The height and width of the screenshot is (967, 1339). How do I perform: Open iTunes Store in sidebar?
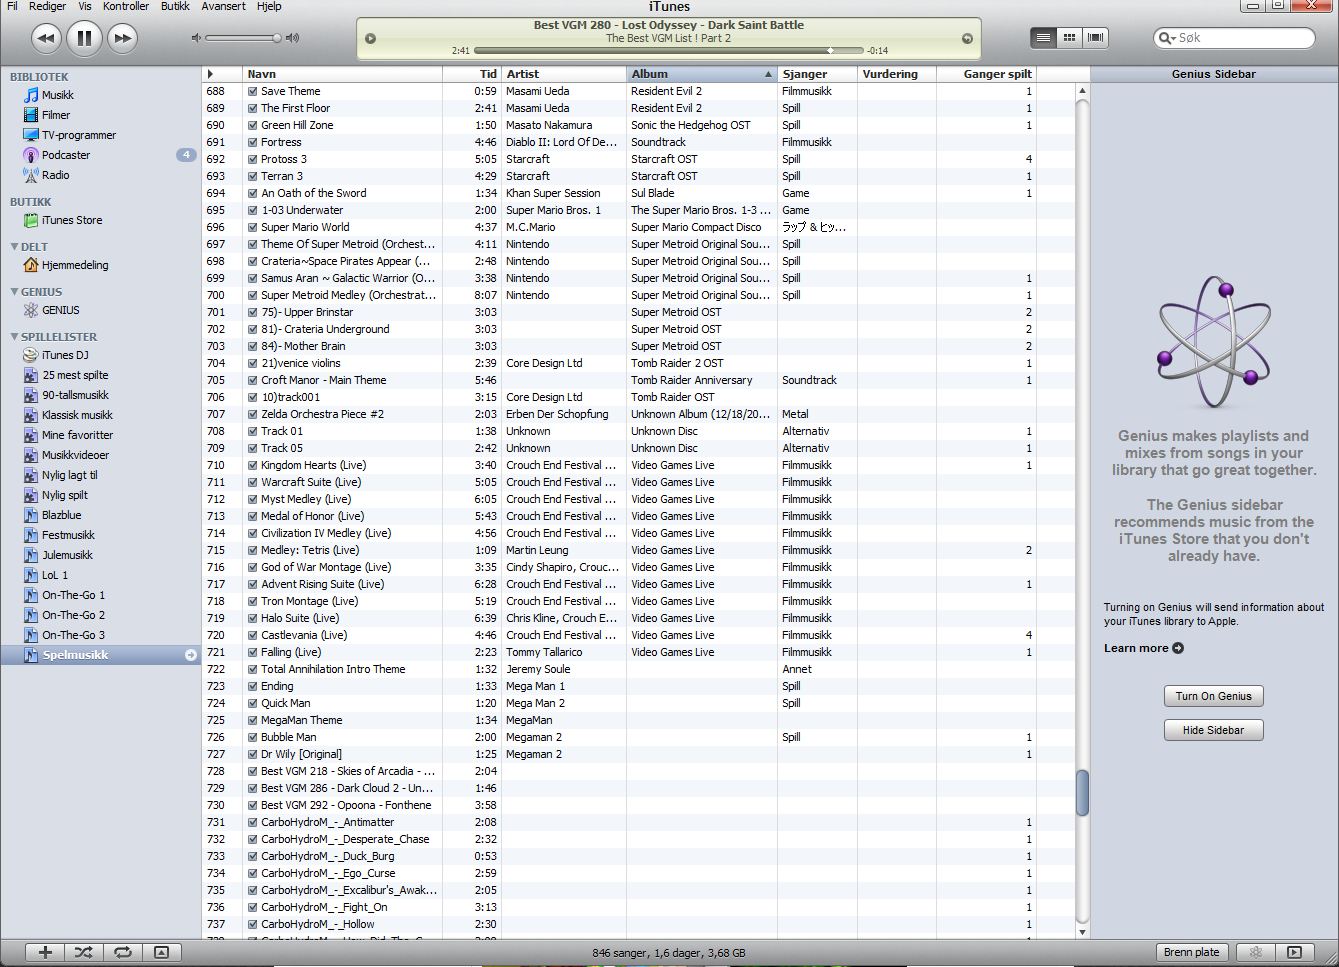(x=71, y=220)
